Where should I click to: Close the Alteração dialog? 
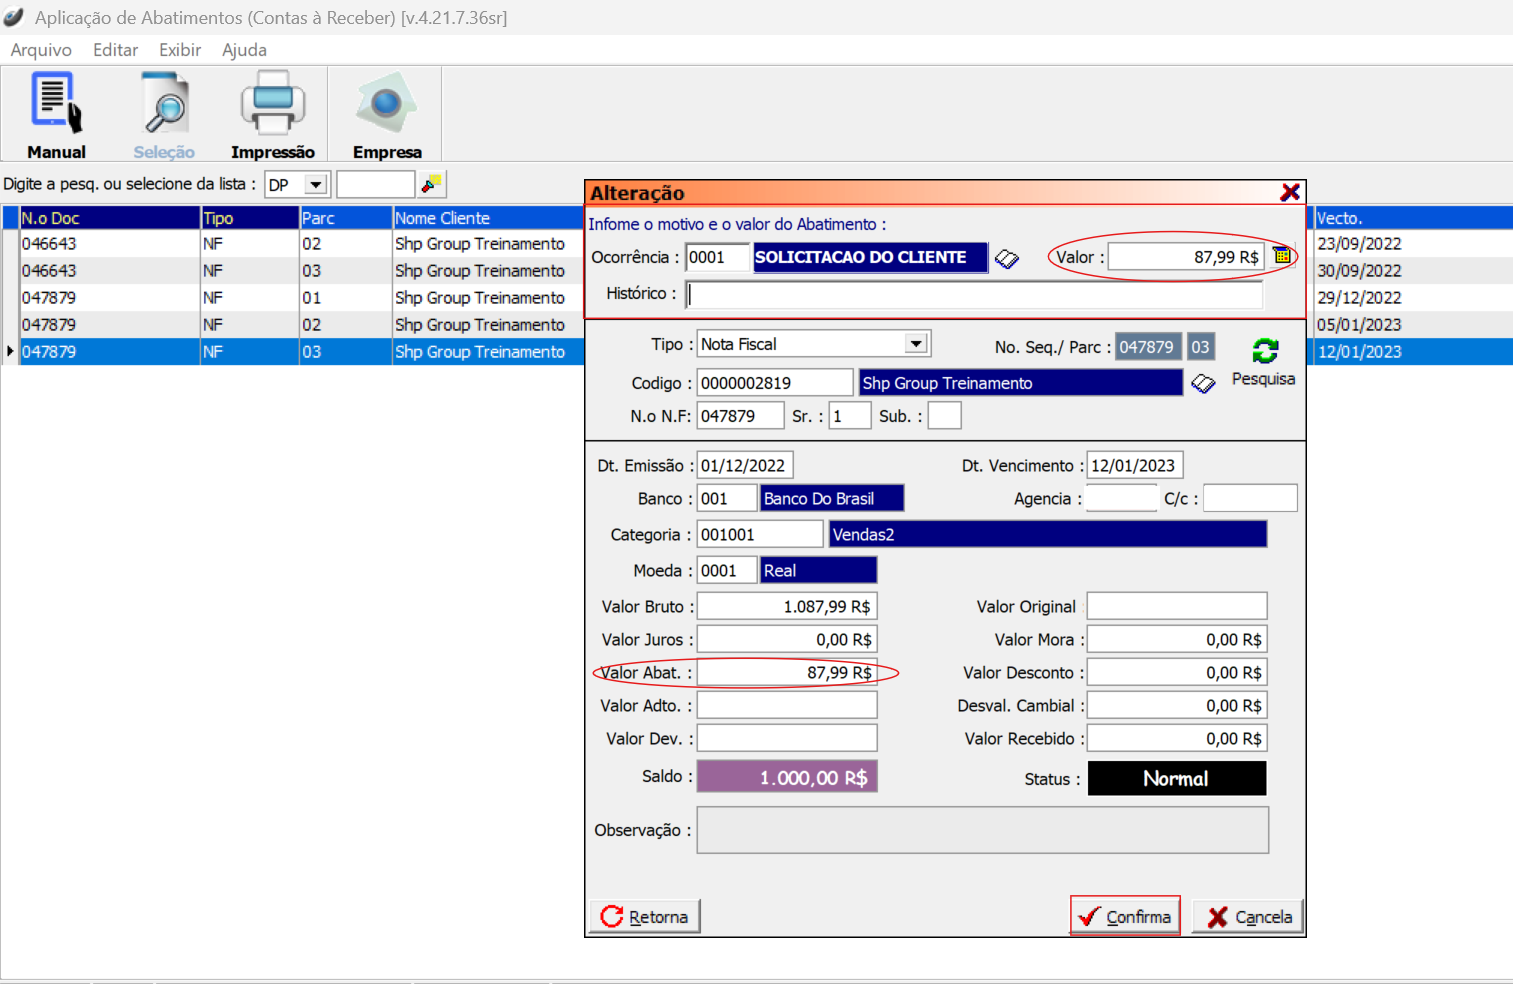1290,192
